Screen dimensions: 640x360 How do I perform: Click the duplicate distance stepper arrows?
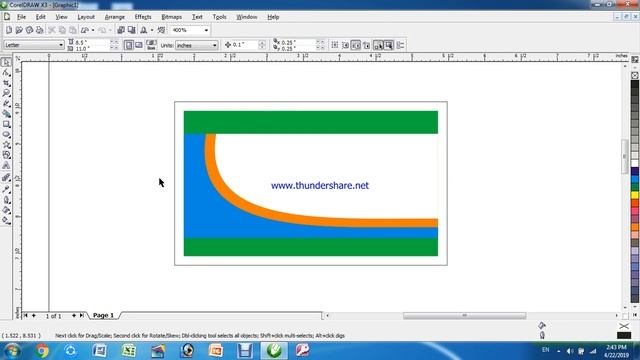[320, 45]
